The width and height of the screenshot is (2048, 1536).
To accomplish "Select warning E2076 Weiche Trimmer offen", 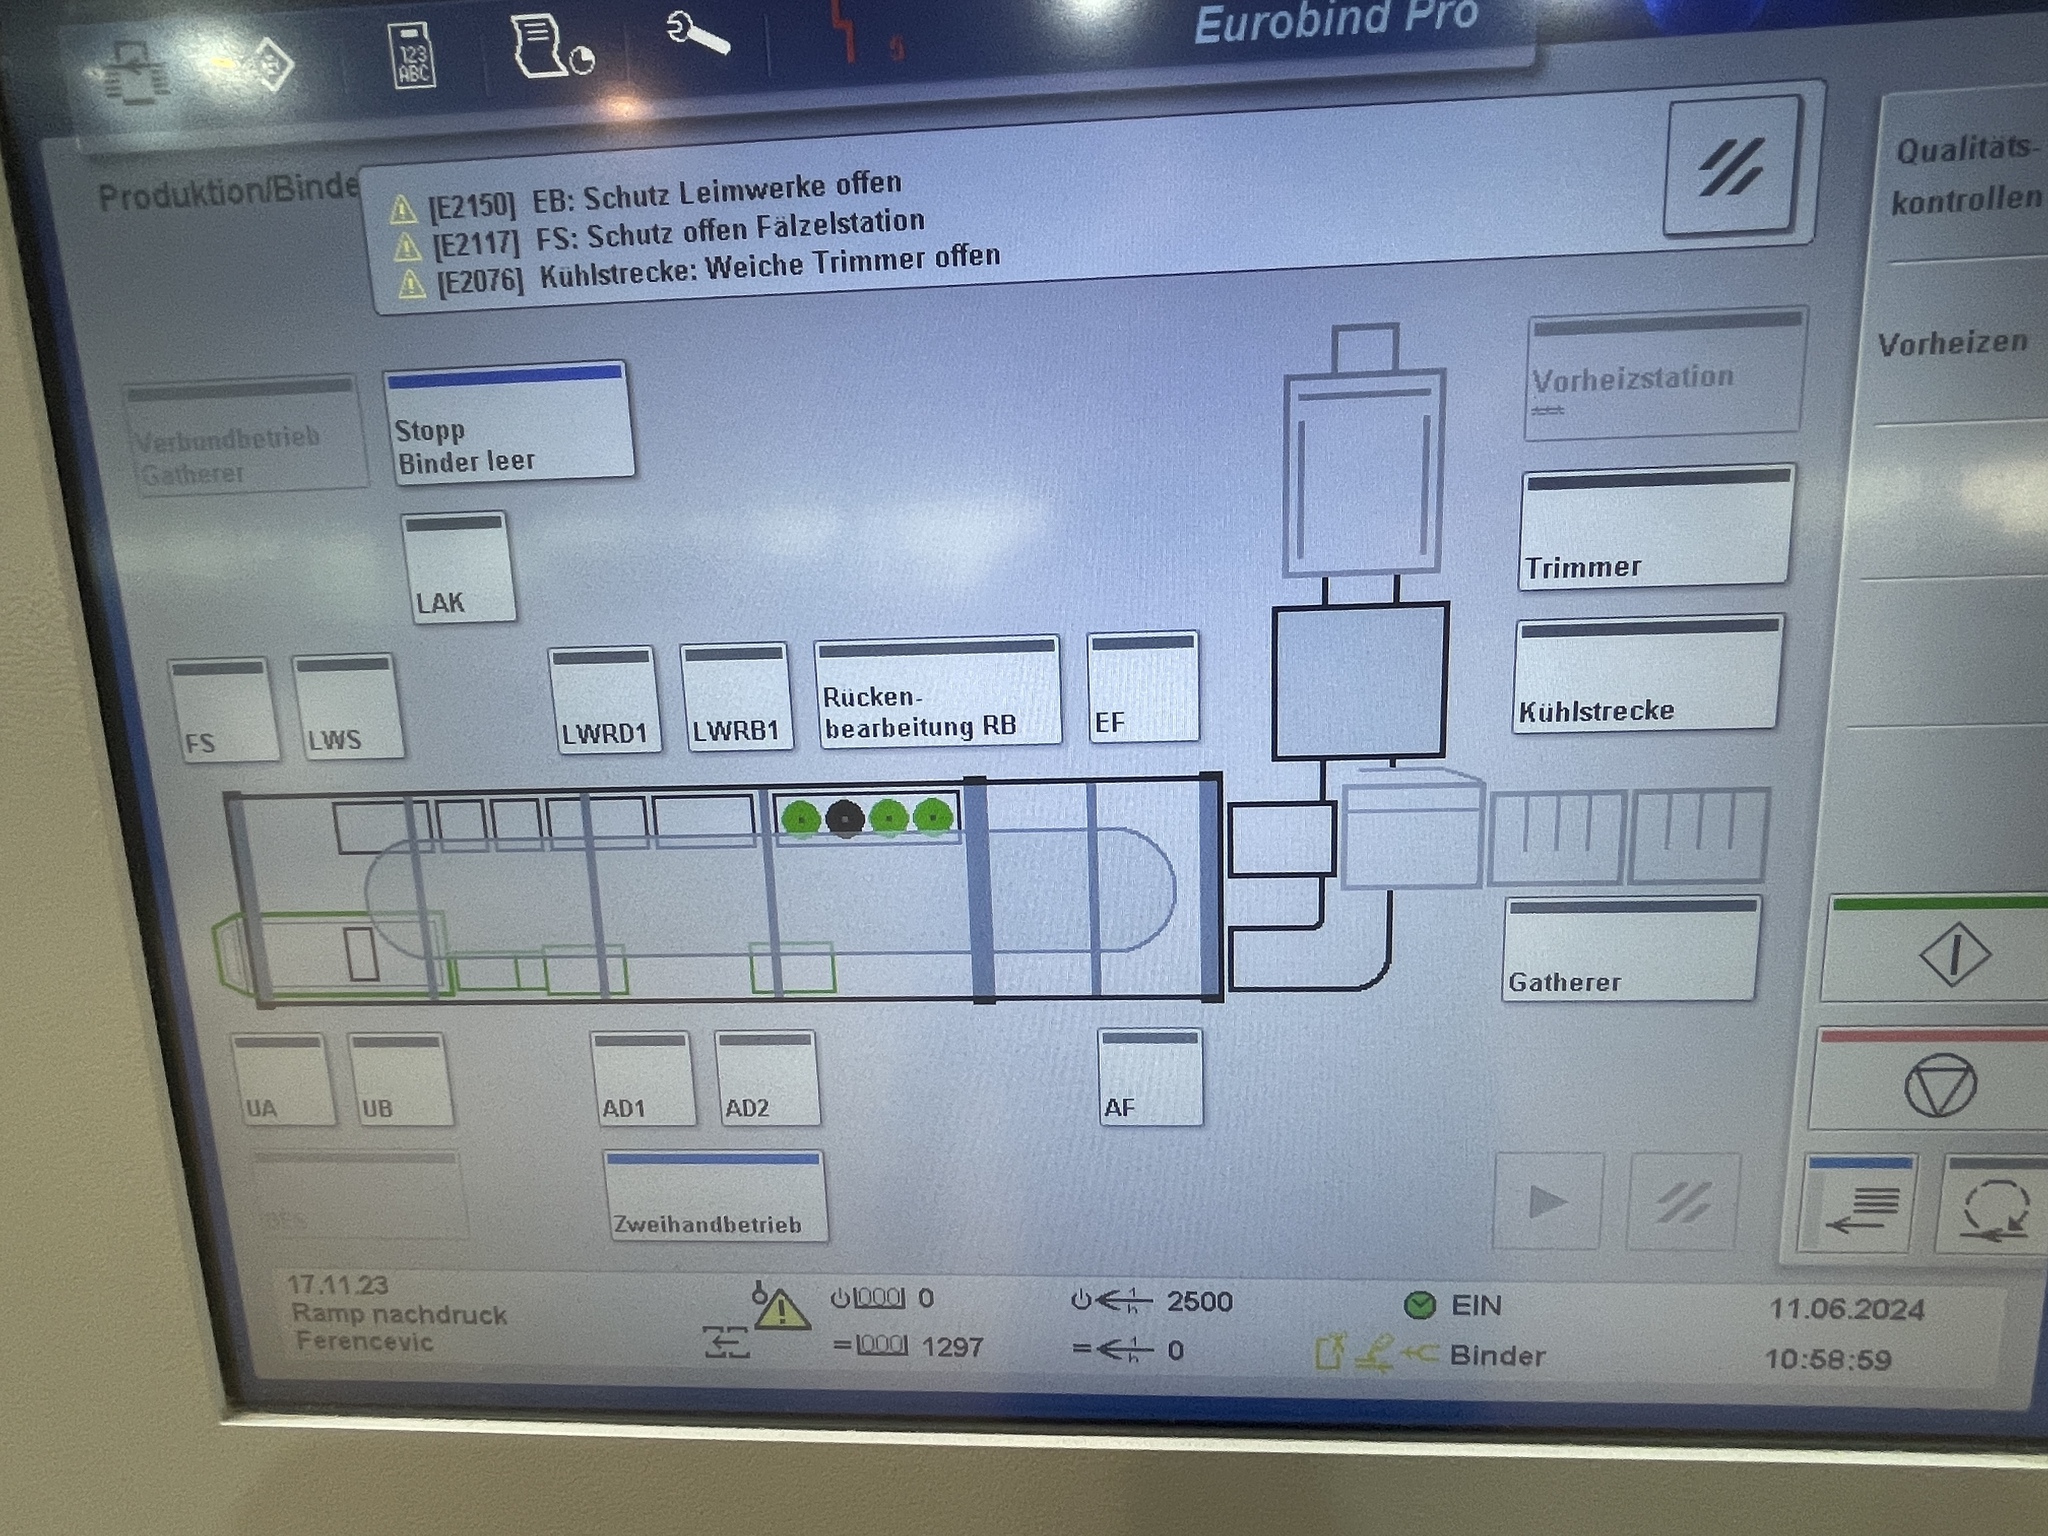I will (718, 271).
